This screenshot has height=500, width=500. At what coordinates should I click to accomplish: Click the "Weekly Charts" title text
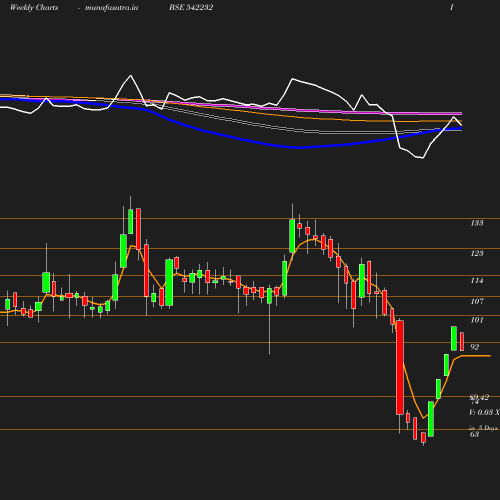34,7
